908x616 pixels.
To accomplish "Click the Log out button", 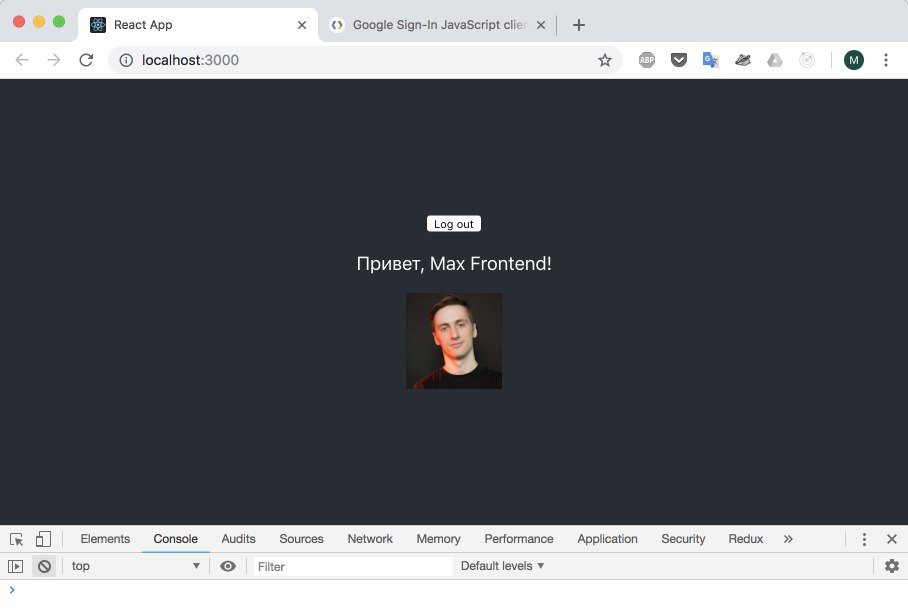I will point(453,224).
